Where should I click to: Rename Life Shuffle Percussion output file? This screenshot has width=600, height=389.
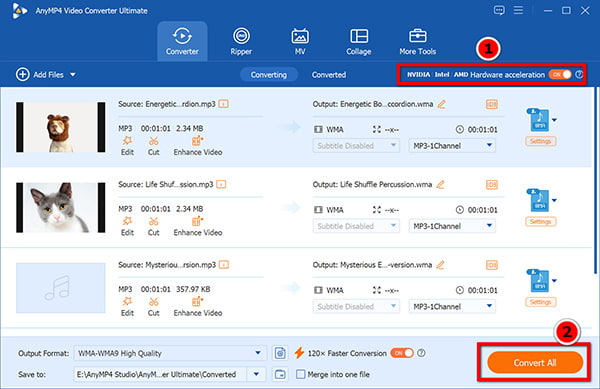tap(440, 184)
